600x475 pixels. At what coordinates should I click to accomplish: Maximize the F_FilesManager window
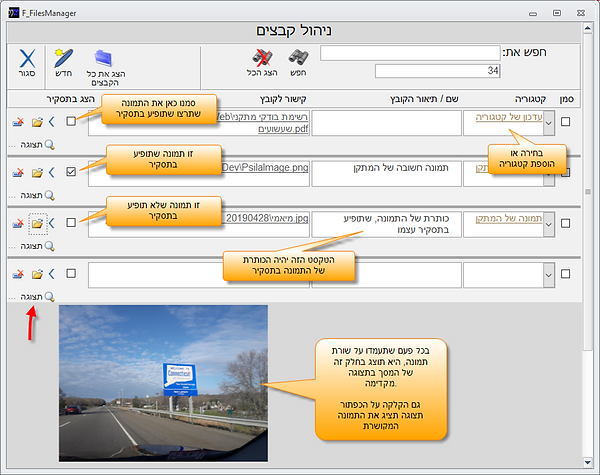(557, 13)
